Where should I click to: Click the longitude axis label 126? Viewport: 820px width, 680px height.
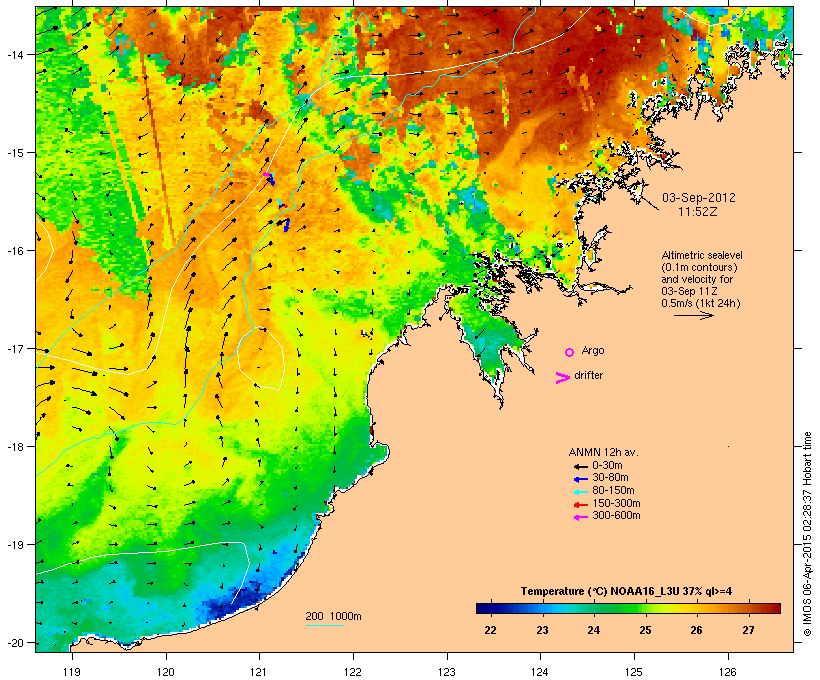(727, 672)
